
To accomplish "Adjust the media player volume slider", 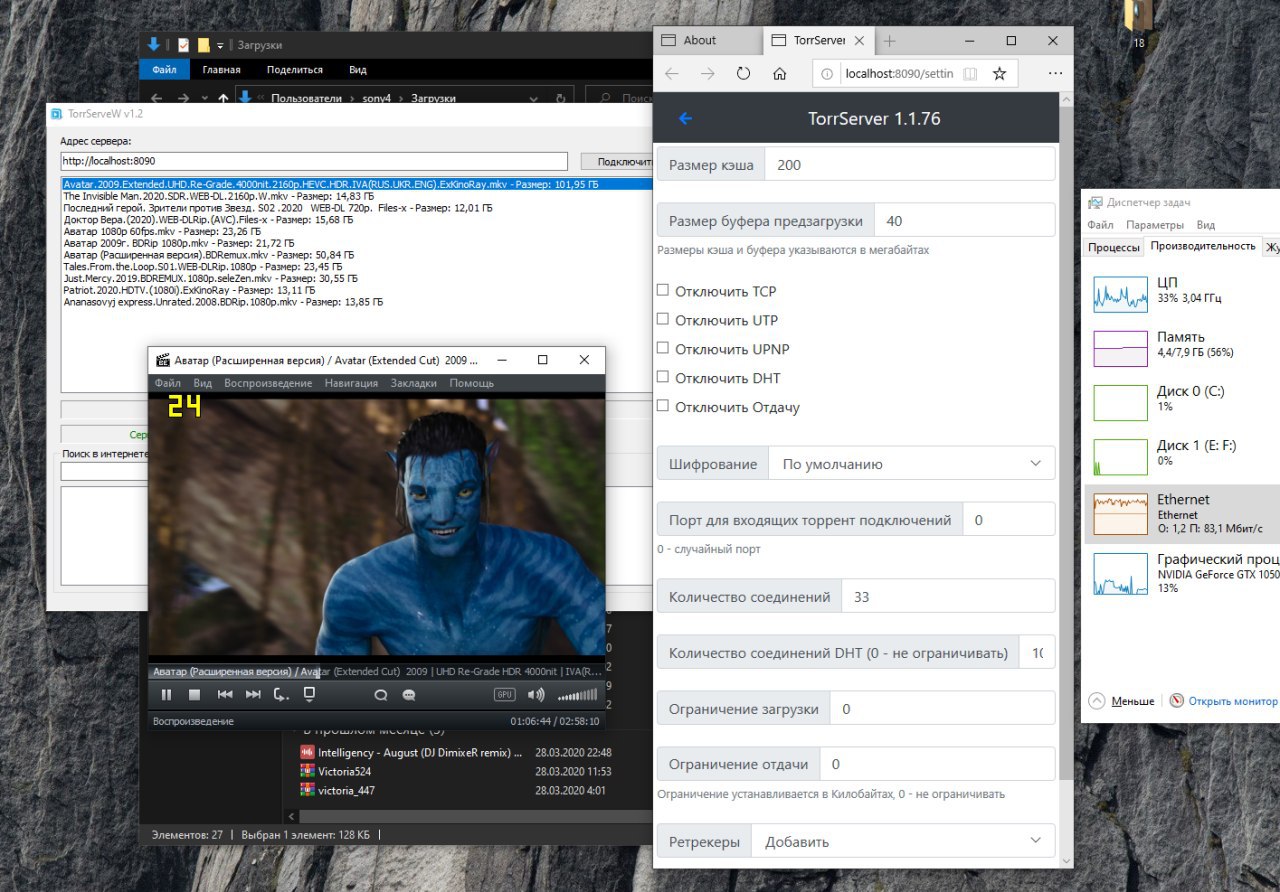I will coord(577,695).
